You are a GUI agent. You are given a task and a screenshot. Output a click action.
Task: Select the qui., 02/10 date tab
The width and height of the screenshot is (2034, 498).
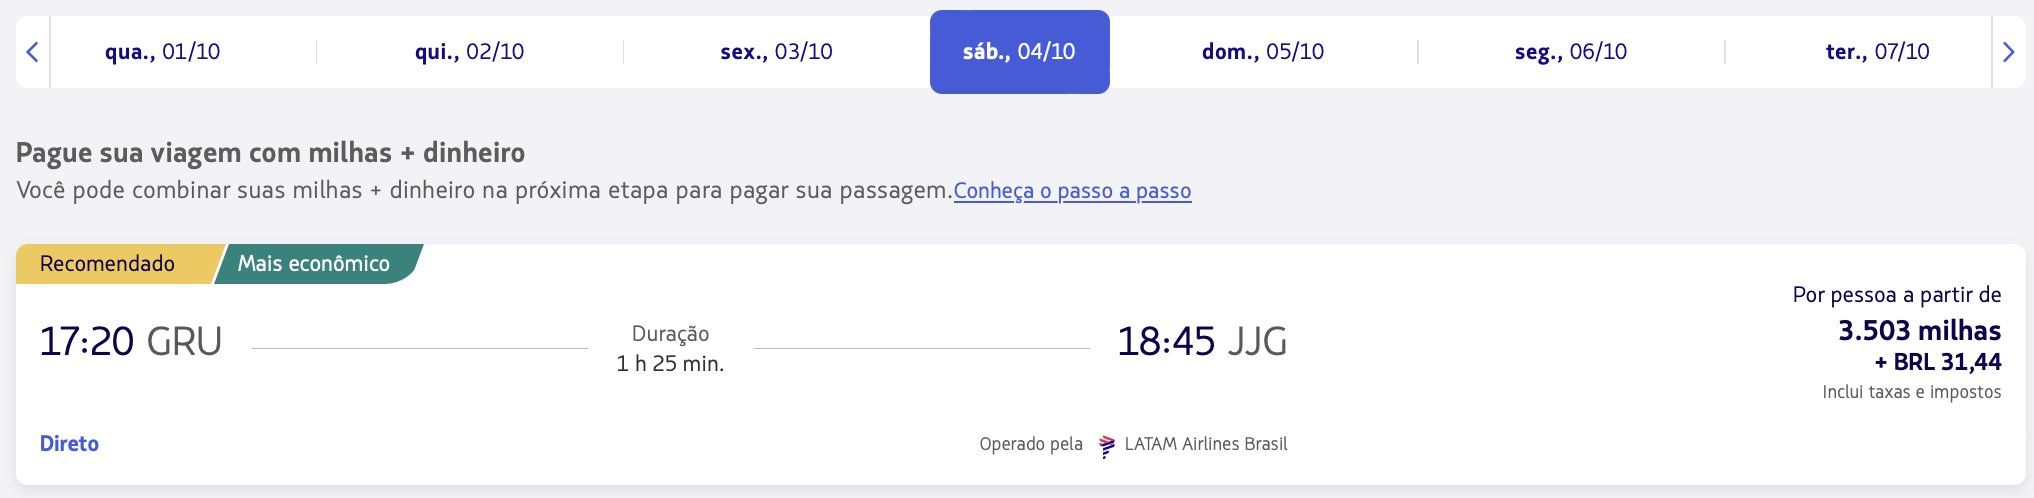click(469, 52)
